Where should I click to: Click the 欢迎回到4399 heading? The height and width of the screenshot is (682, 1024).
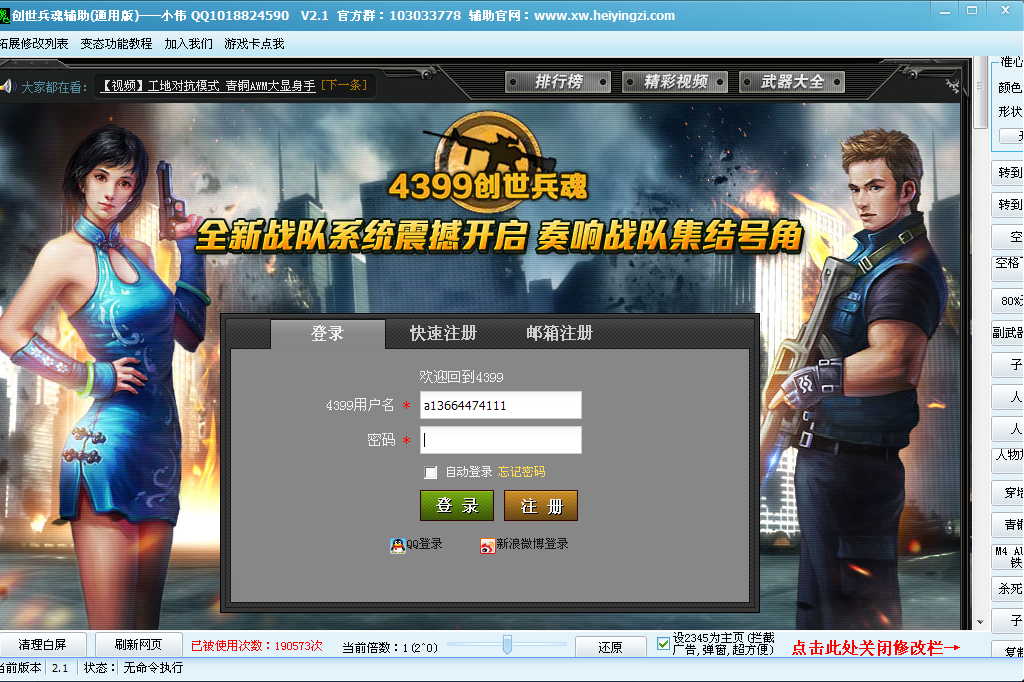point(461,377)
